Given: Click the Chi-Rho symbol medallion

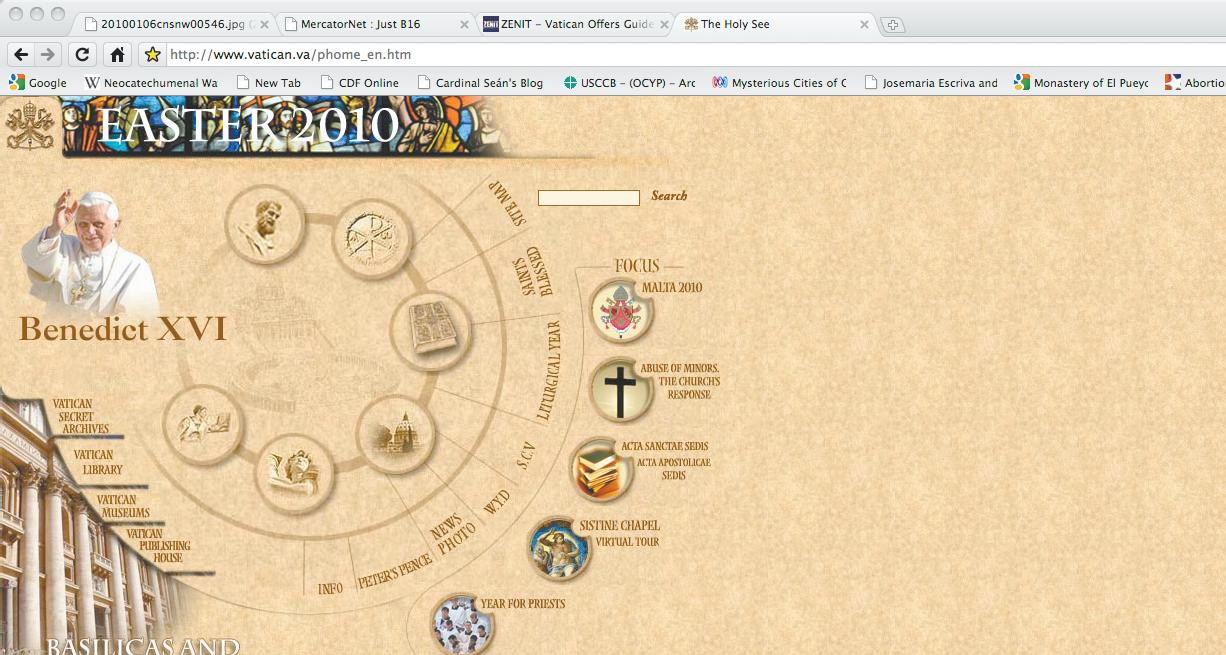Looking at the screenshot, I should tap(372, 240).
